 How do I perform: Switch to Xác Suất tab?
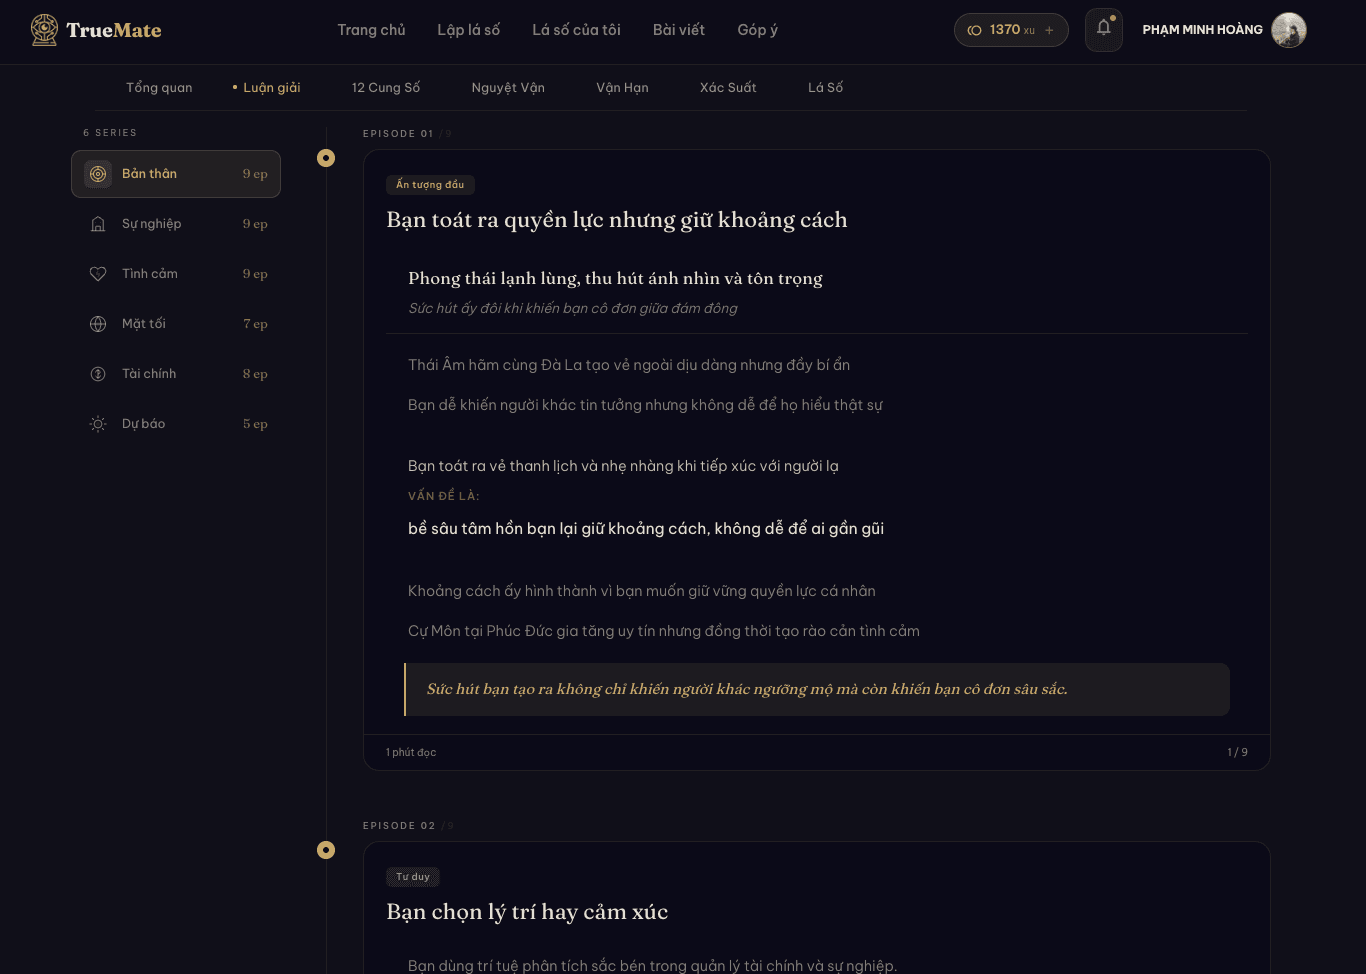point(728,88)
